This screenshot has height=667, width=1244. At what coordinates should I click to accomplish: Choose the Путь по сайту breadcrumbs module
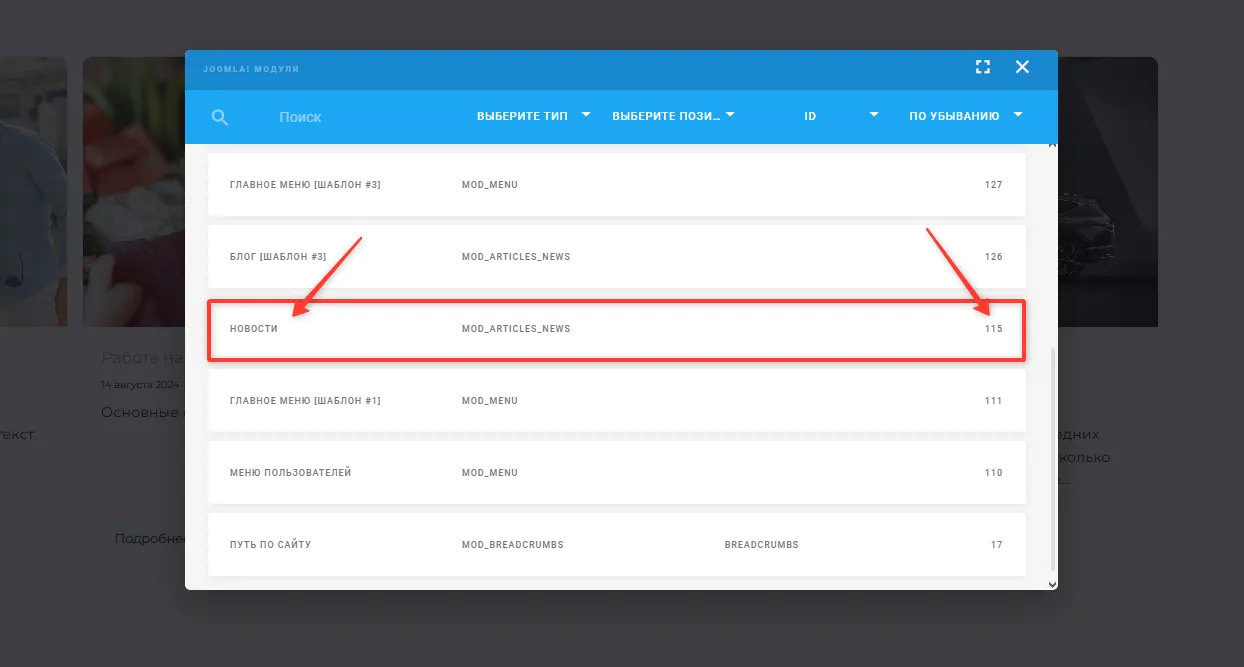point(616,545)
